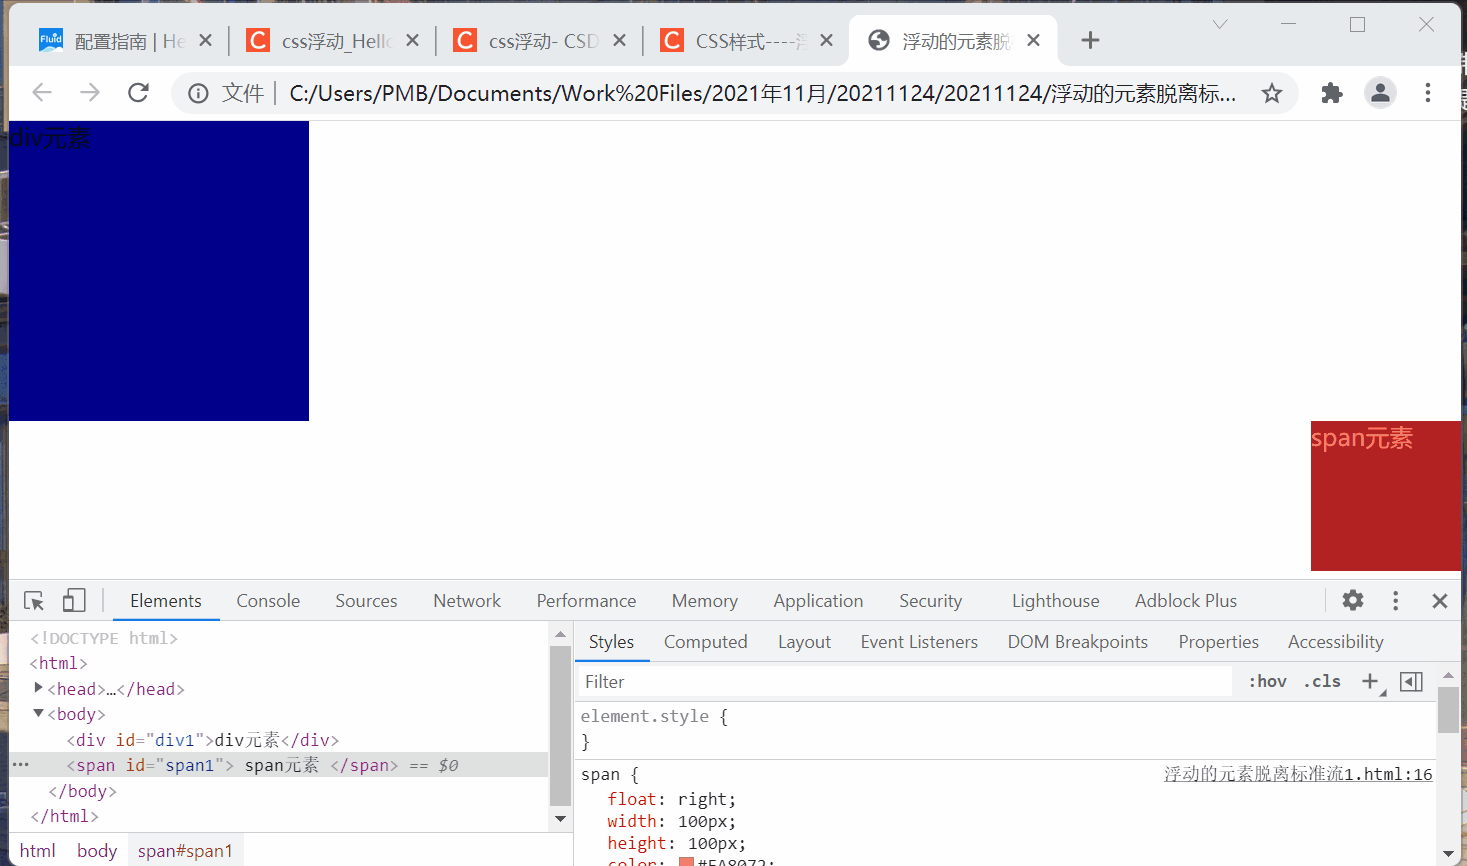Open the extensions puzzle icon
This screenshot has height=866, width=1467.
tap(1332, 93)
